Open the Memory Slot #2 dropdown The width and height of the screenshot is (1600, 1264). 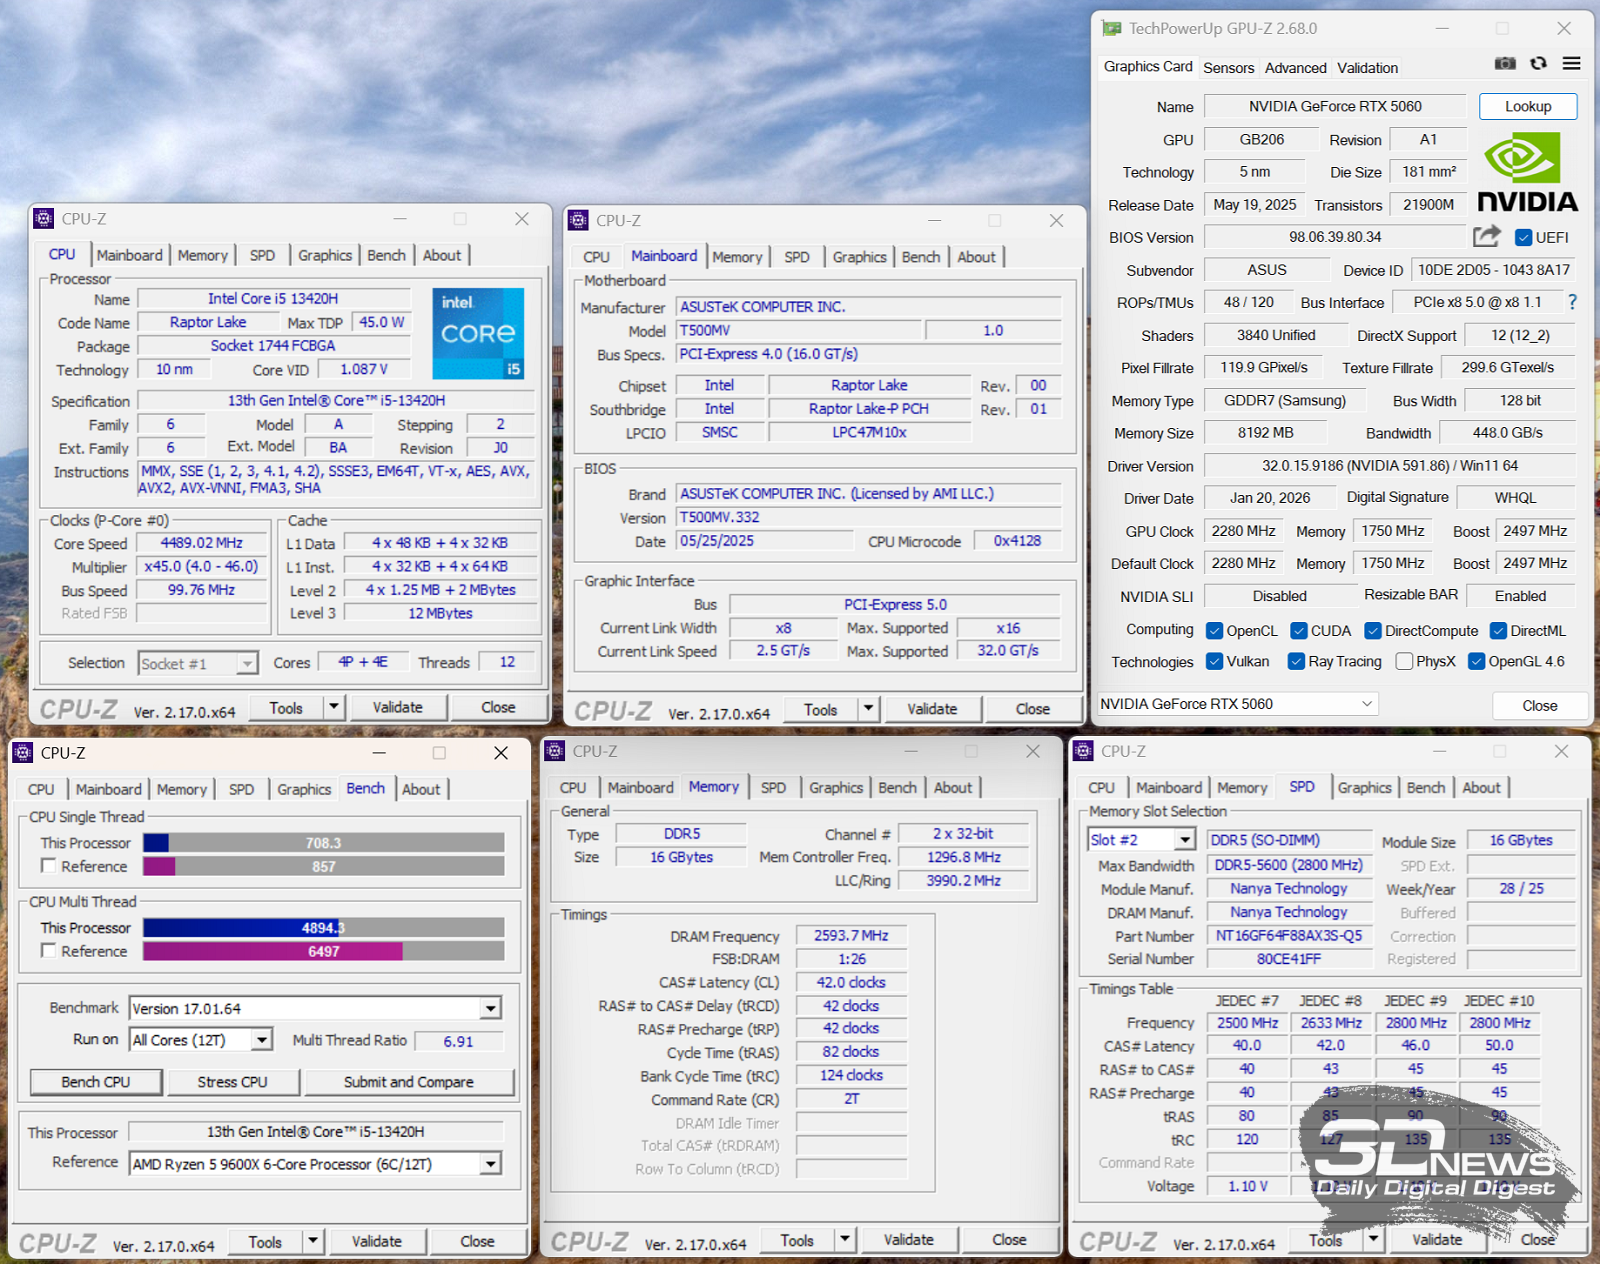[1184, 840]
